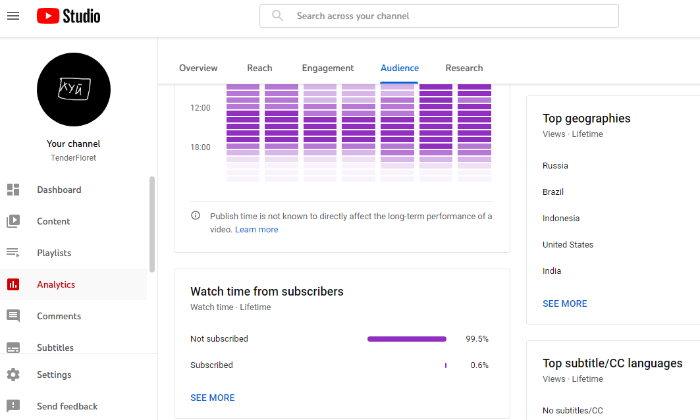The width and height of the screenshot is (700, 420).
Task: Click the Watch time from subscribers heading
Action: click(x=267, y=291)
